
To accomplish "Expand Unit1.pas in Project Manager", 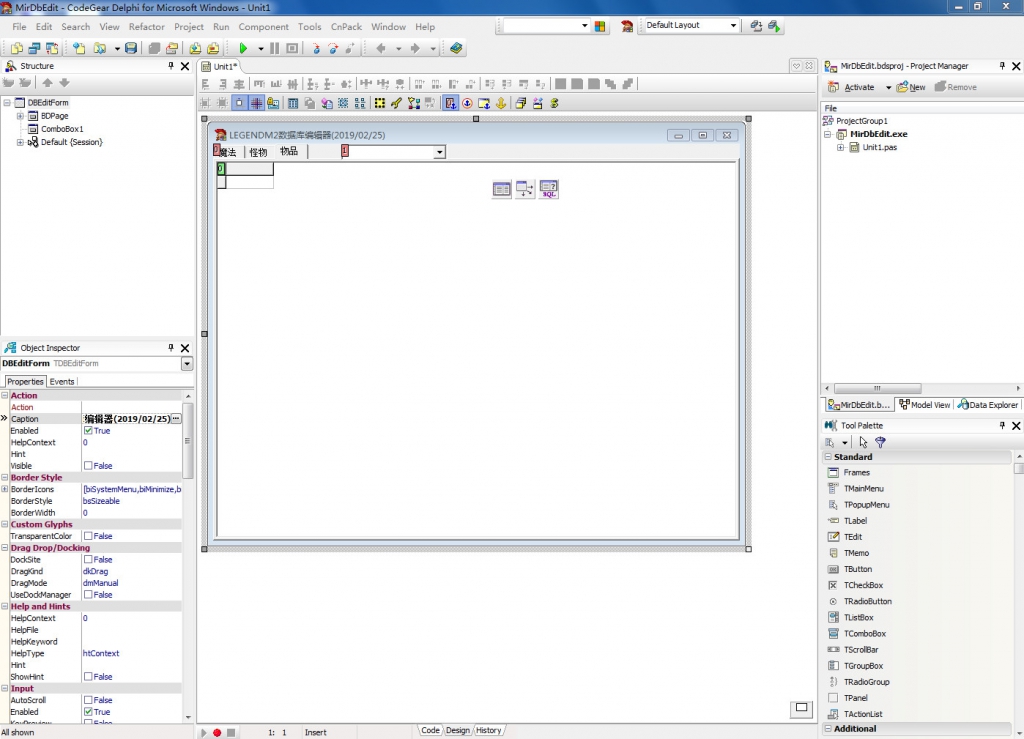I will (x=840, y=148).
